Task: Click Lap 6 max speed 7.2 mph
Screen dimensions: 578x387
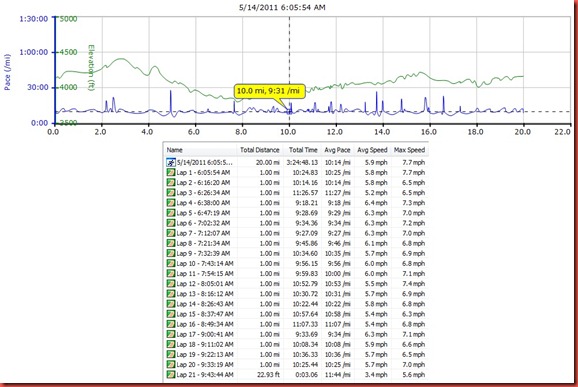Action: (x=414, y=223)
